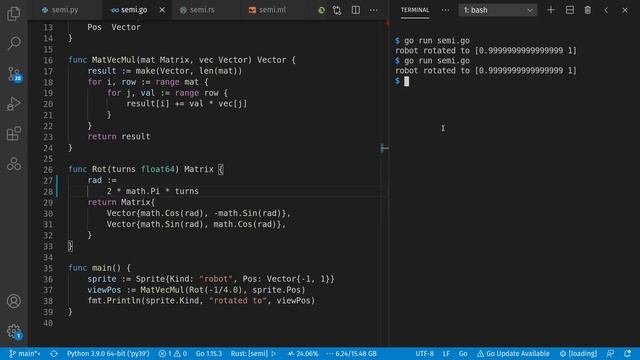Change UTF-8 file encoding
The height and width of the screenshot is (360, 640).
pyautogui.click(x=424, y=353)
